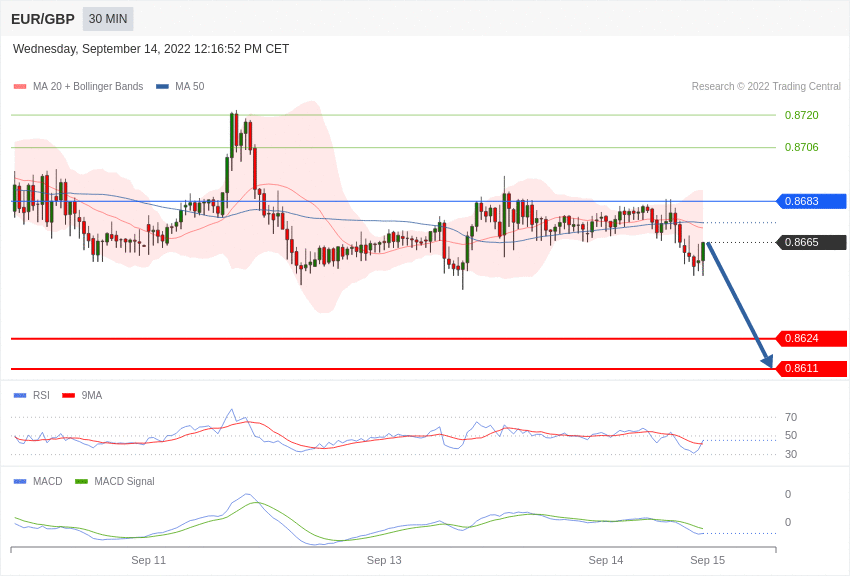The height and width of the screenshot is (576, 850).
Task: Click the red 0.8611 support price tag
Action: click(812, 368)
